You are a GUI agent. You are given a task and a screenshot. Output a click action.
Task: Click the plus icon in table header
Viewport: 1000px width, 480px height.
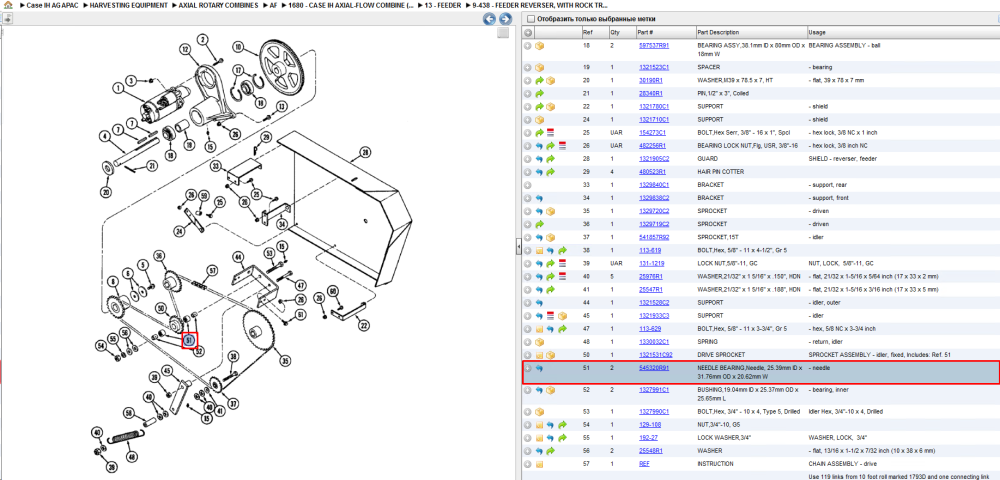pos(528,33)
